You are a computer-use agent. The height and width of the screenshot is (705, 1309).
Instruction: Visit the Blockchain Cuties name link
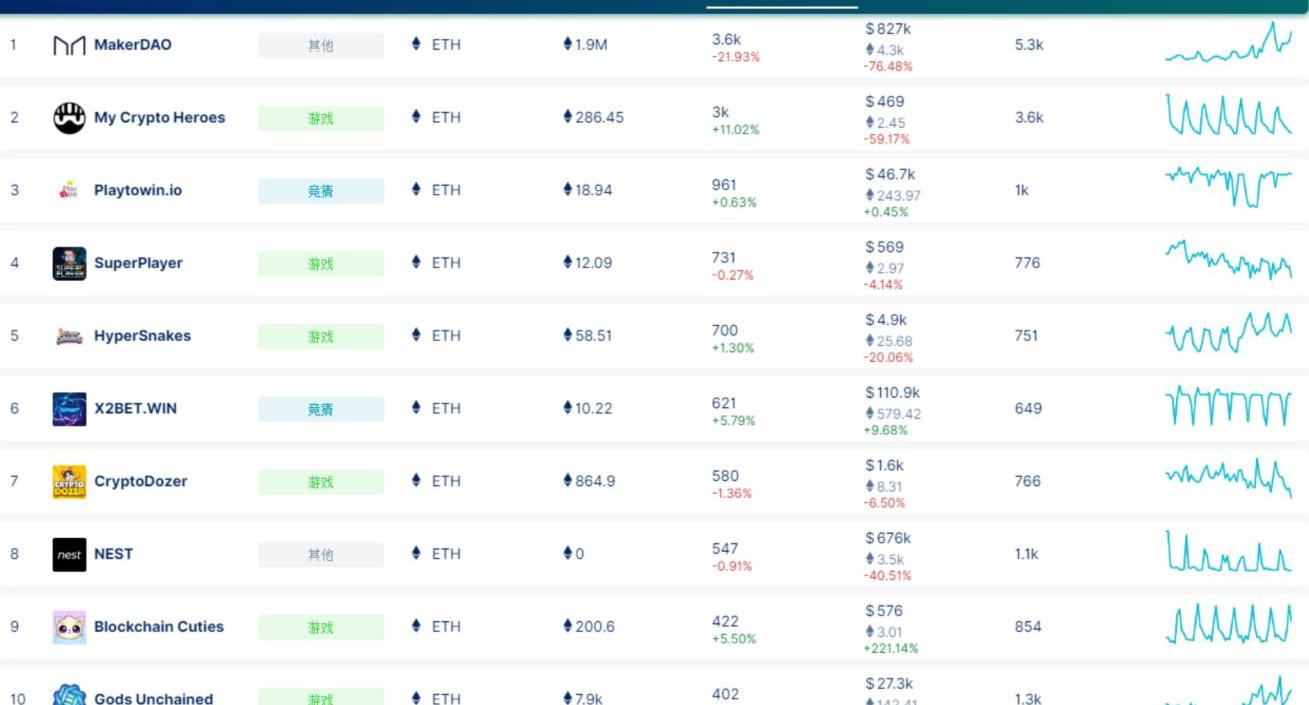159,627
